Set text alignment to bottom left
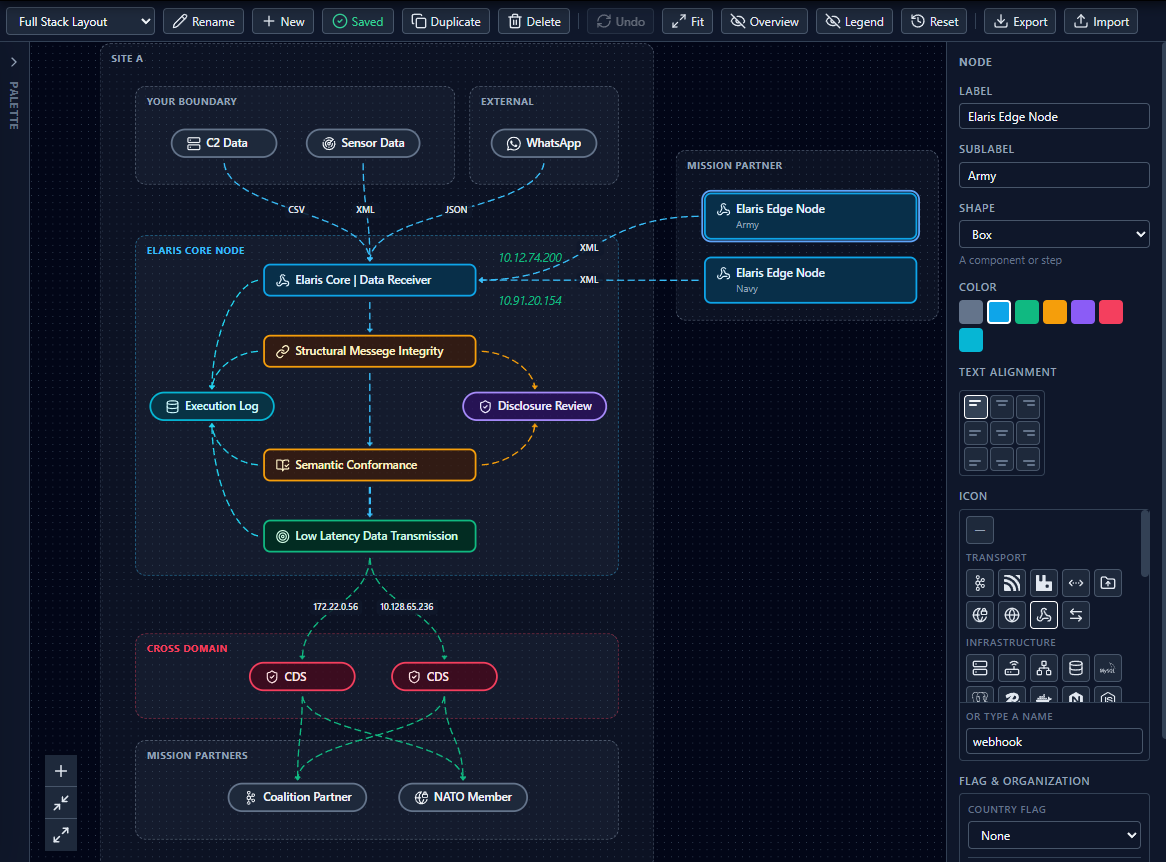This screenshot has width=1166, height=862. coord(975,460)
